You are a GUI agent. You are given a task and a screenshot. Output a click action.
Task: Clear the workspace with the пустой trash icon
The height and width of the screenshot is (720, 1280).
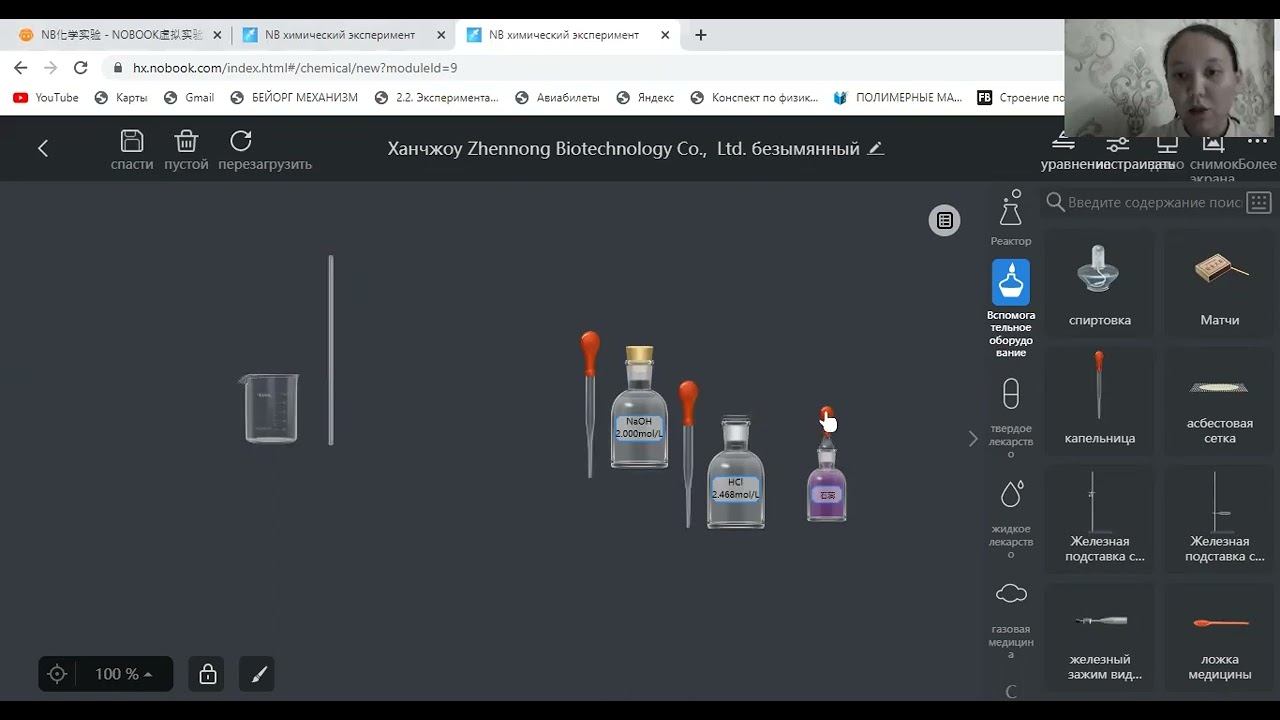pos(186,150)
